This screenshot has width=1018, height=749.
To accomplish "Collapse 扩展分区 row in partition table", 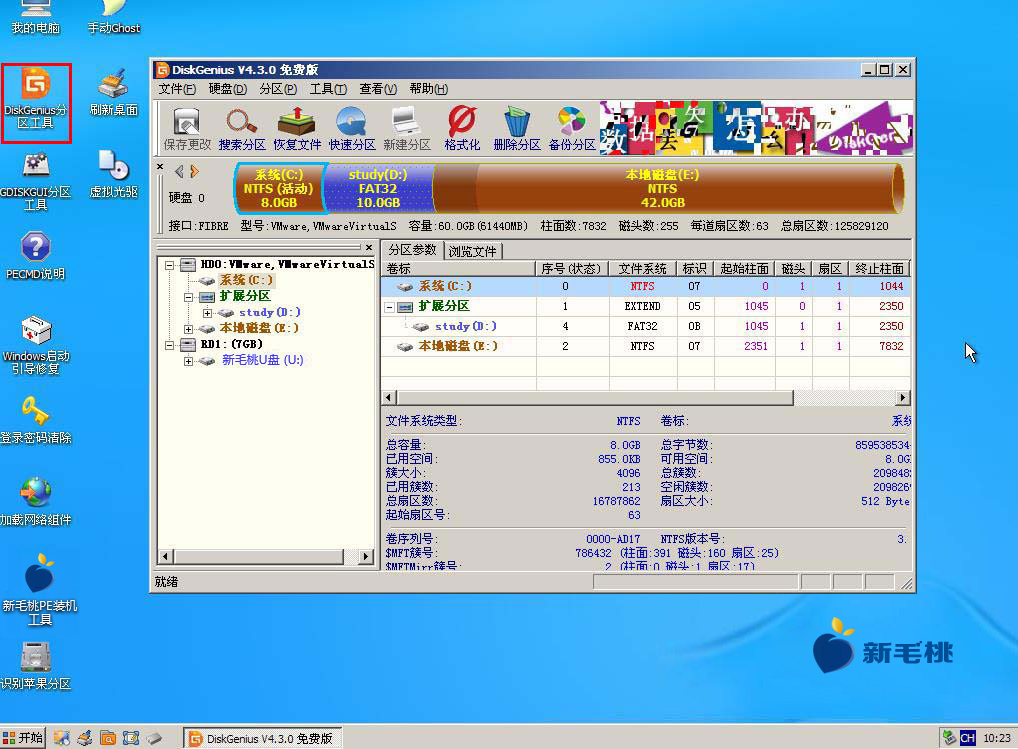I will 390,306.
